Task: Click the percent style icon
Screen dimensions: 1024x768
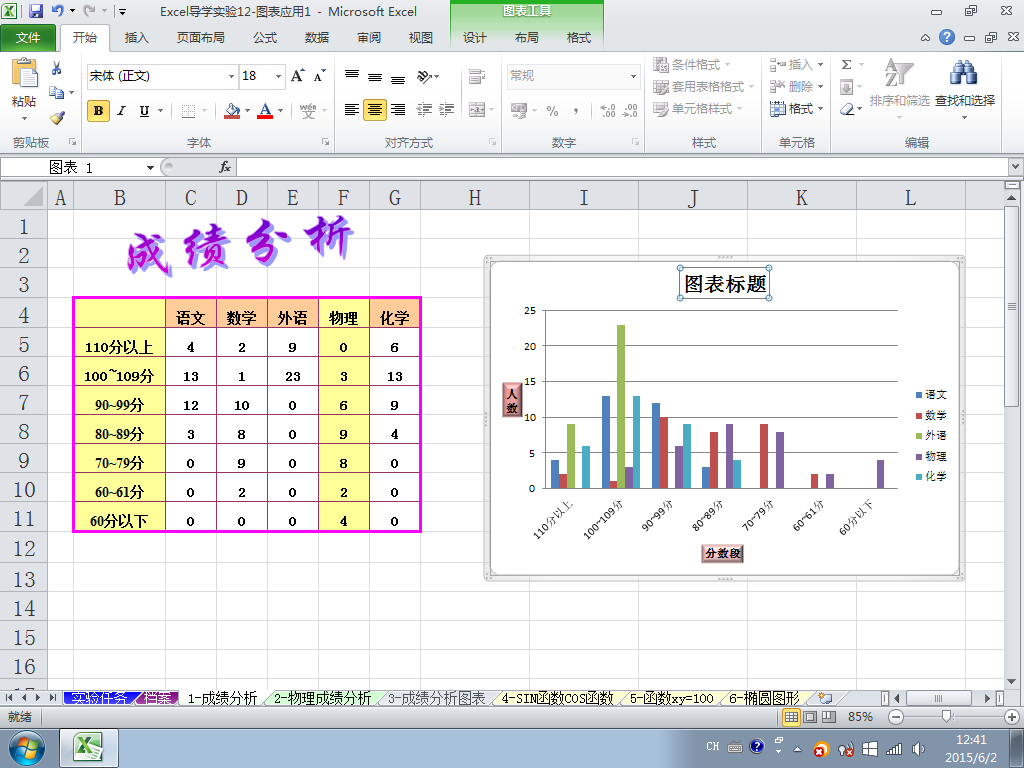Action: [552, 111]
